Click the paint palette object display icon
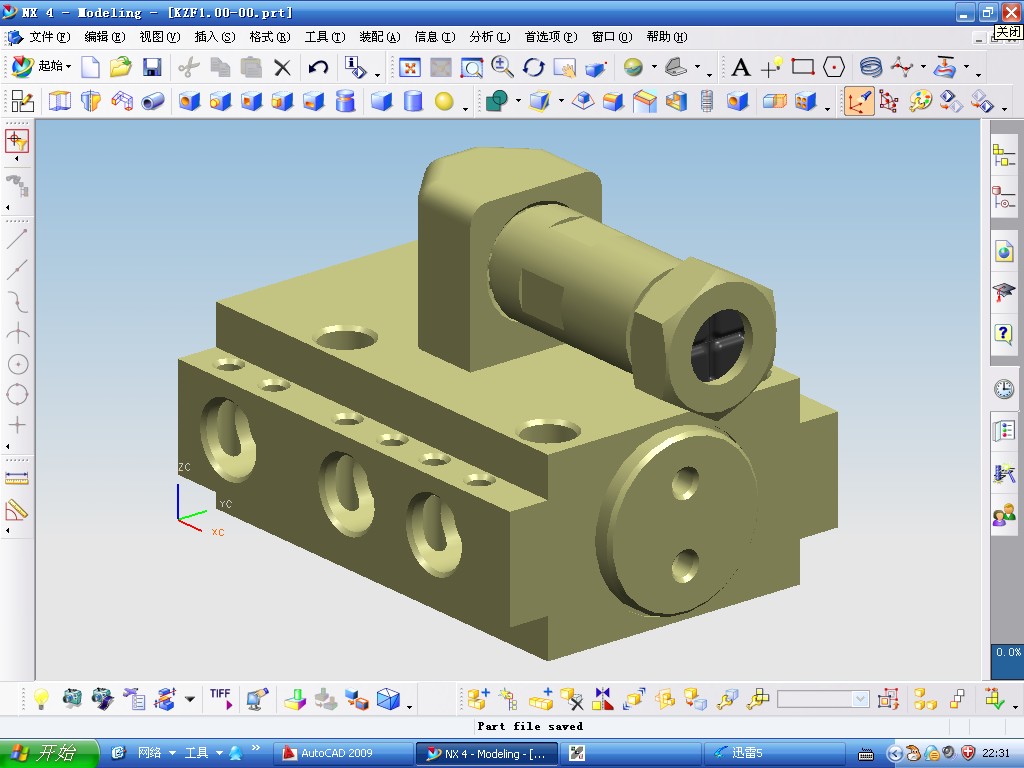Viewport: 1024px width, 768px height. pos(920,101)
